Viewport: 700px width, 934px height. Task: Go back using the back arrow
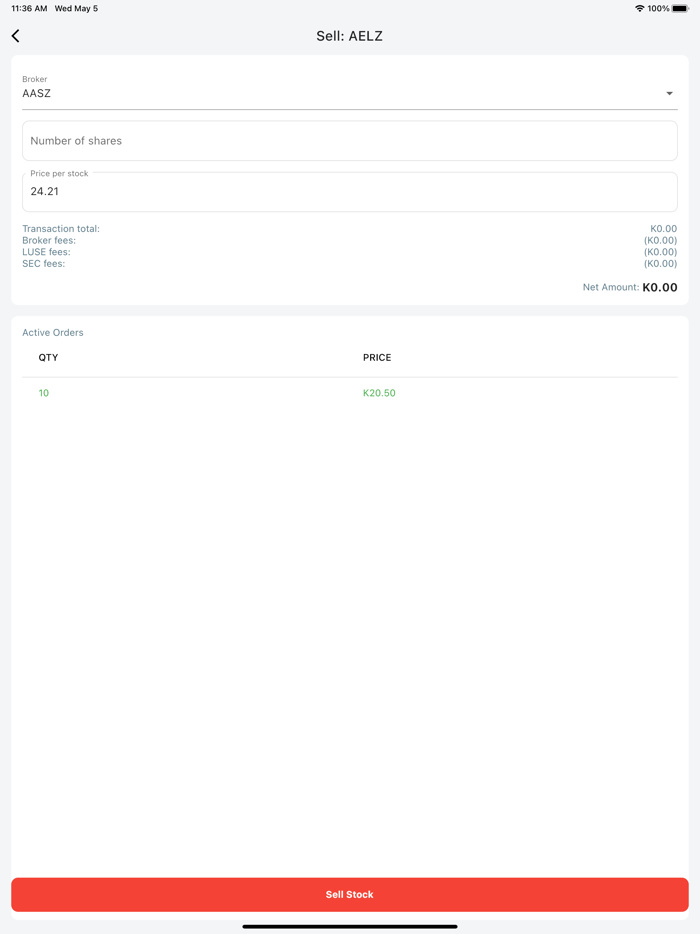(x=15, y=36)
